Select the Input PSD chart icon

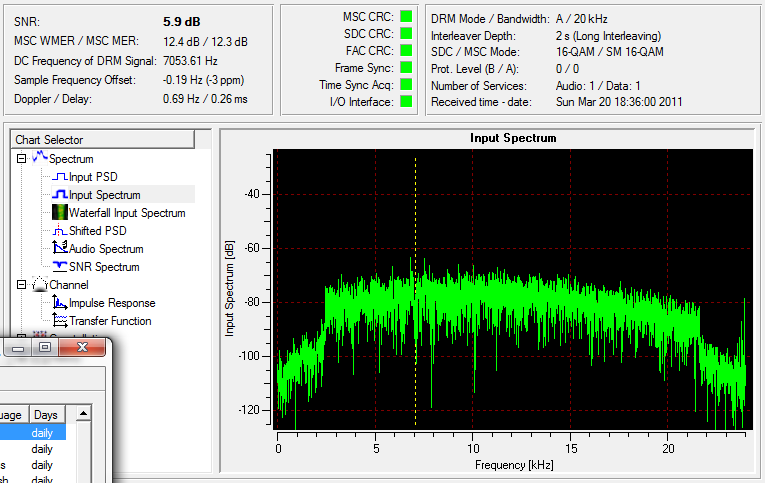59,177
